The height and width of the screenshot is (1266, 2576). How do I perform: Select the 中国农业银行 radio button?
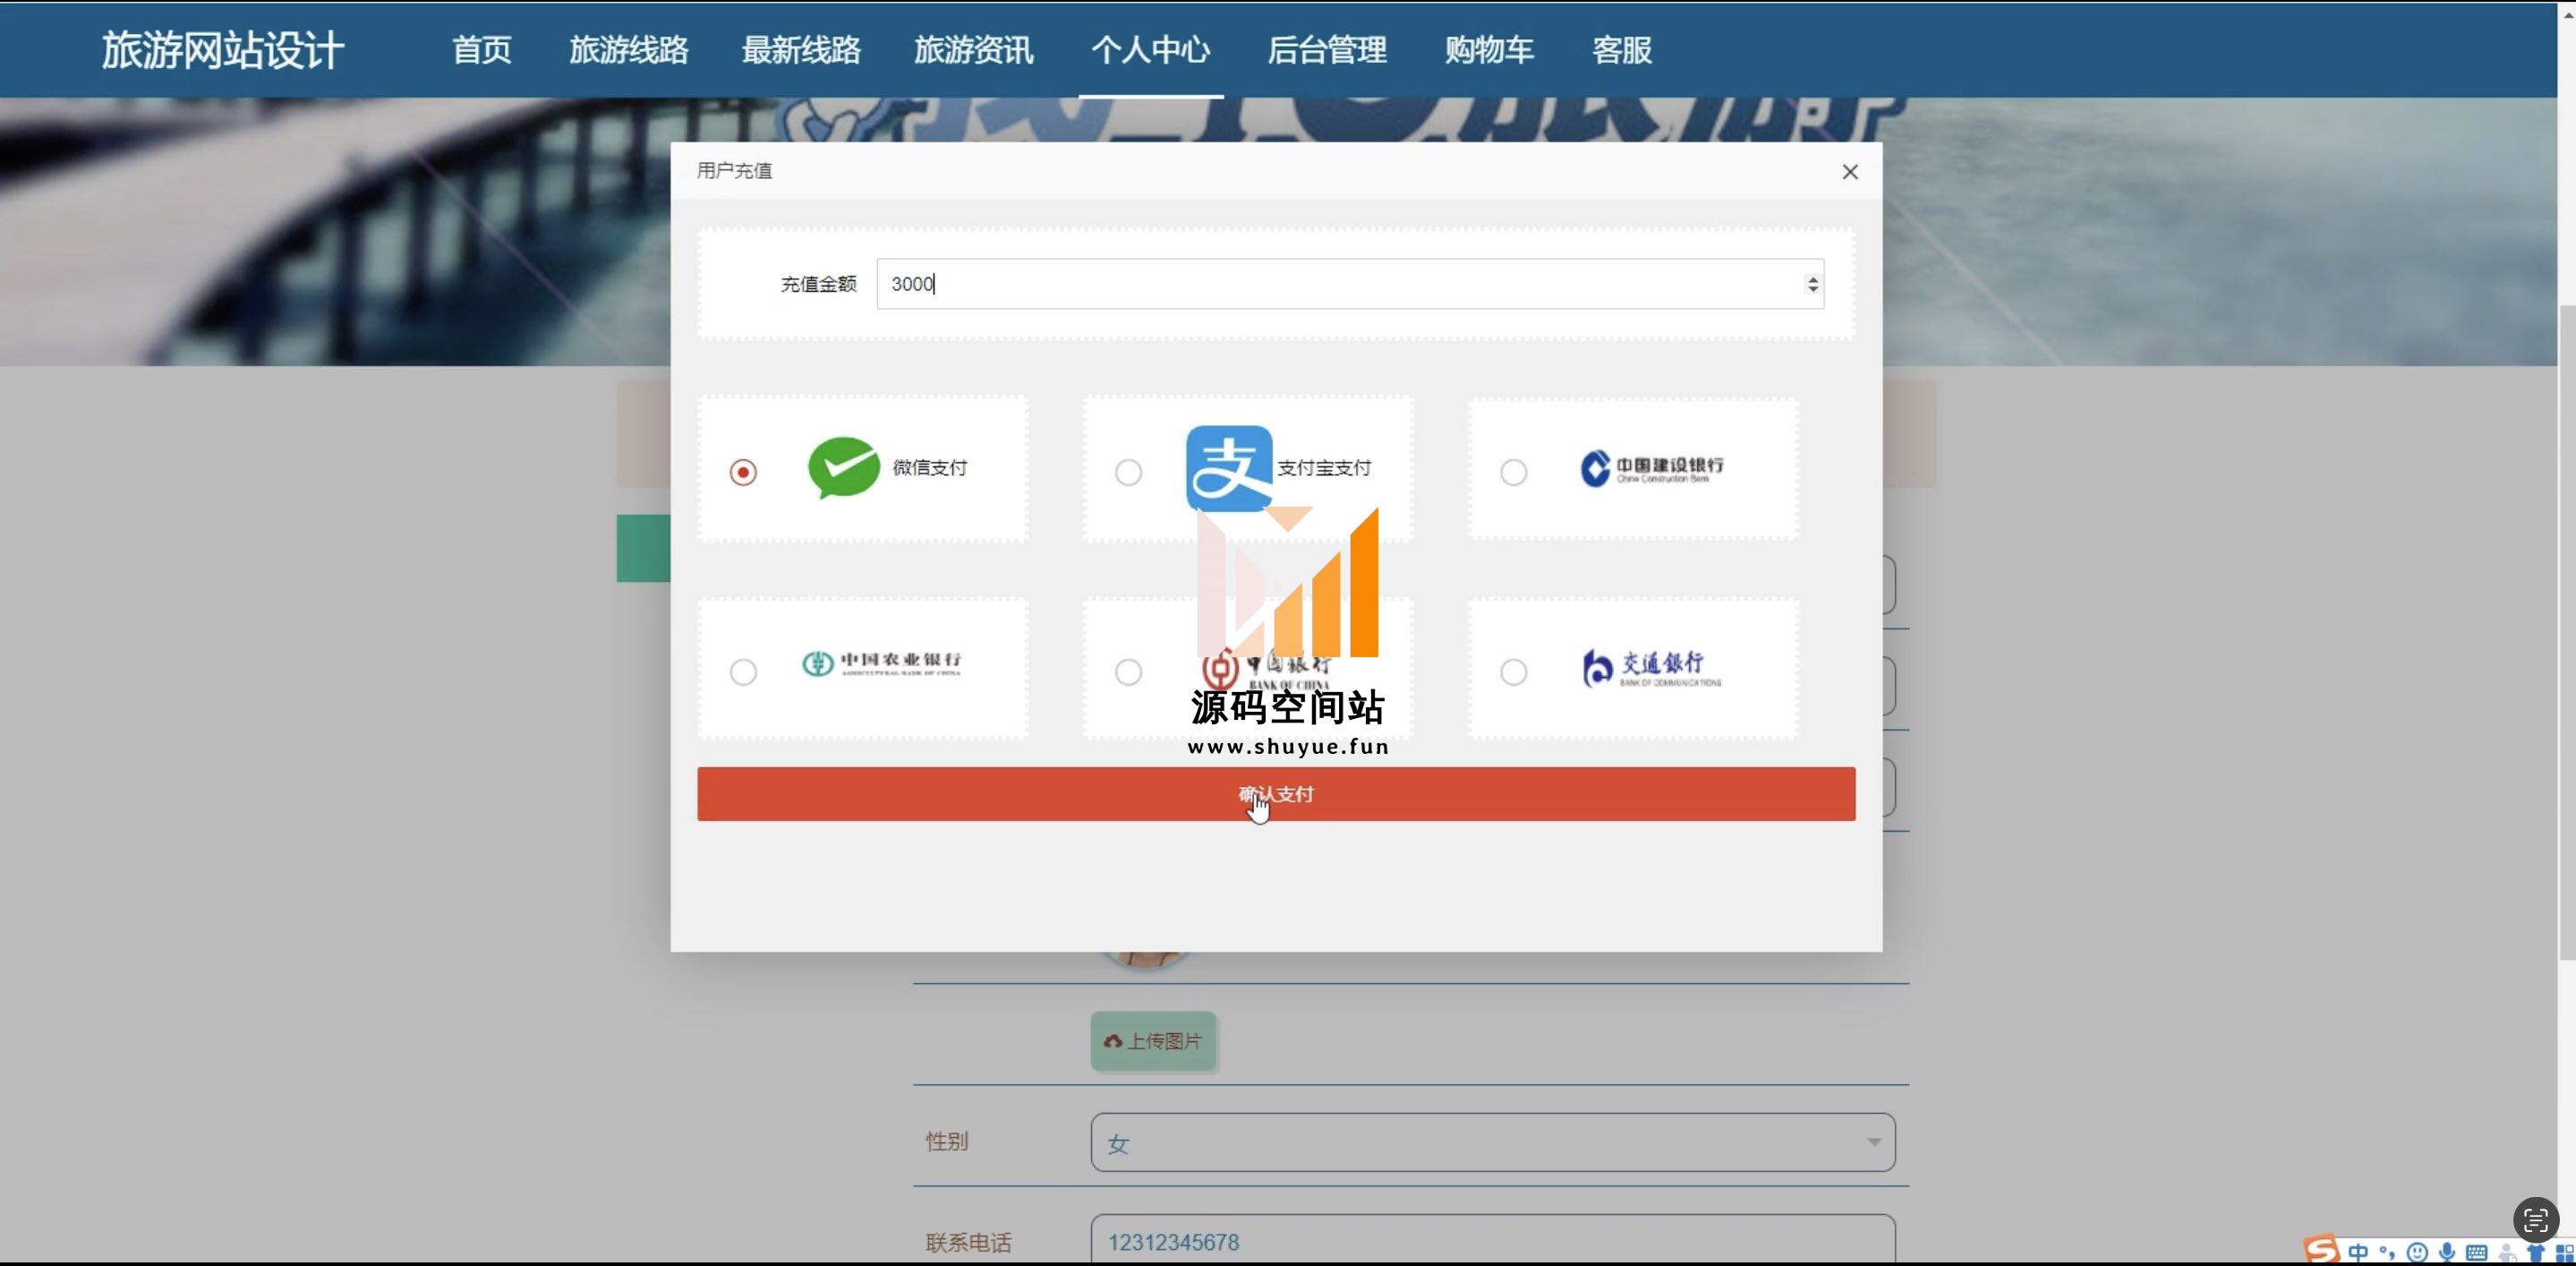743,672
